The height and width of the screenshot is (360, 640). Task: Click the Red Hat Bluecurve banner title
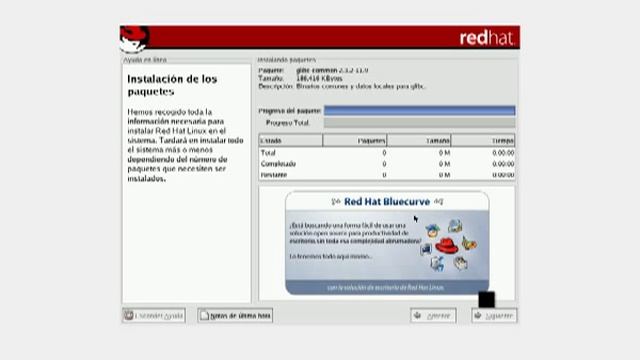coord(387,202)
